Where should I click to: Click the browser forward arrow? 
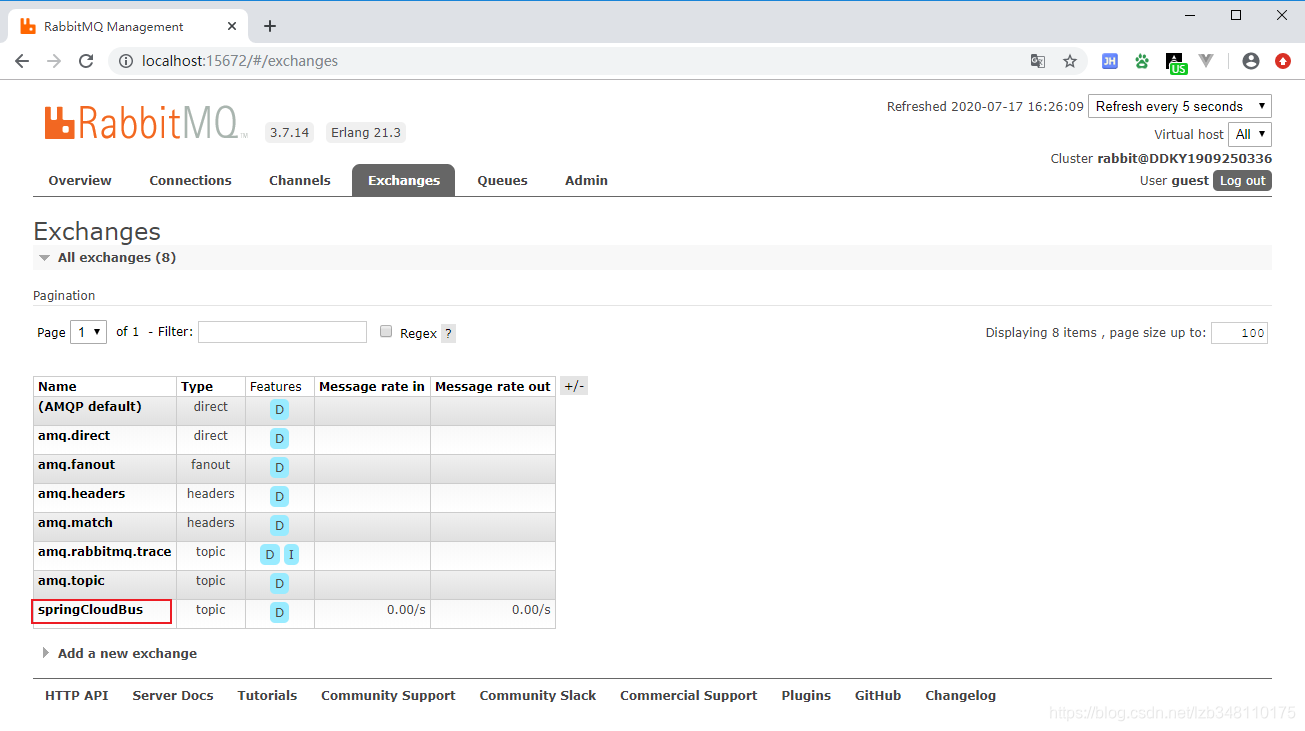click(54, 61)
